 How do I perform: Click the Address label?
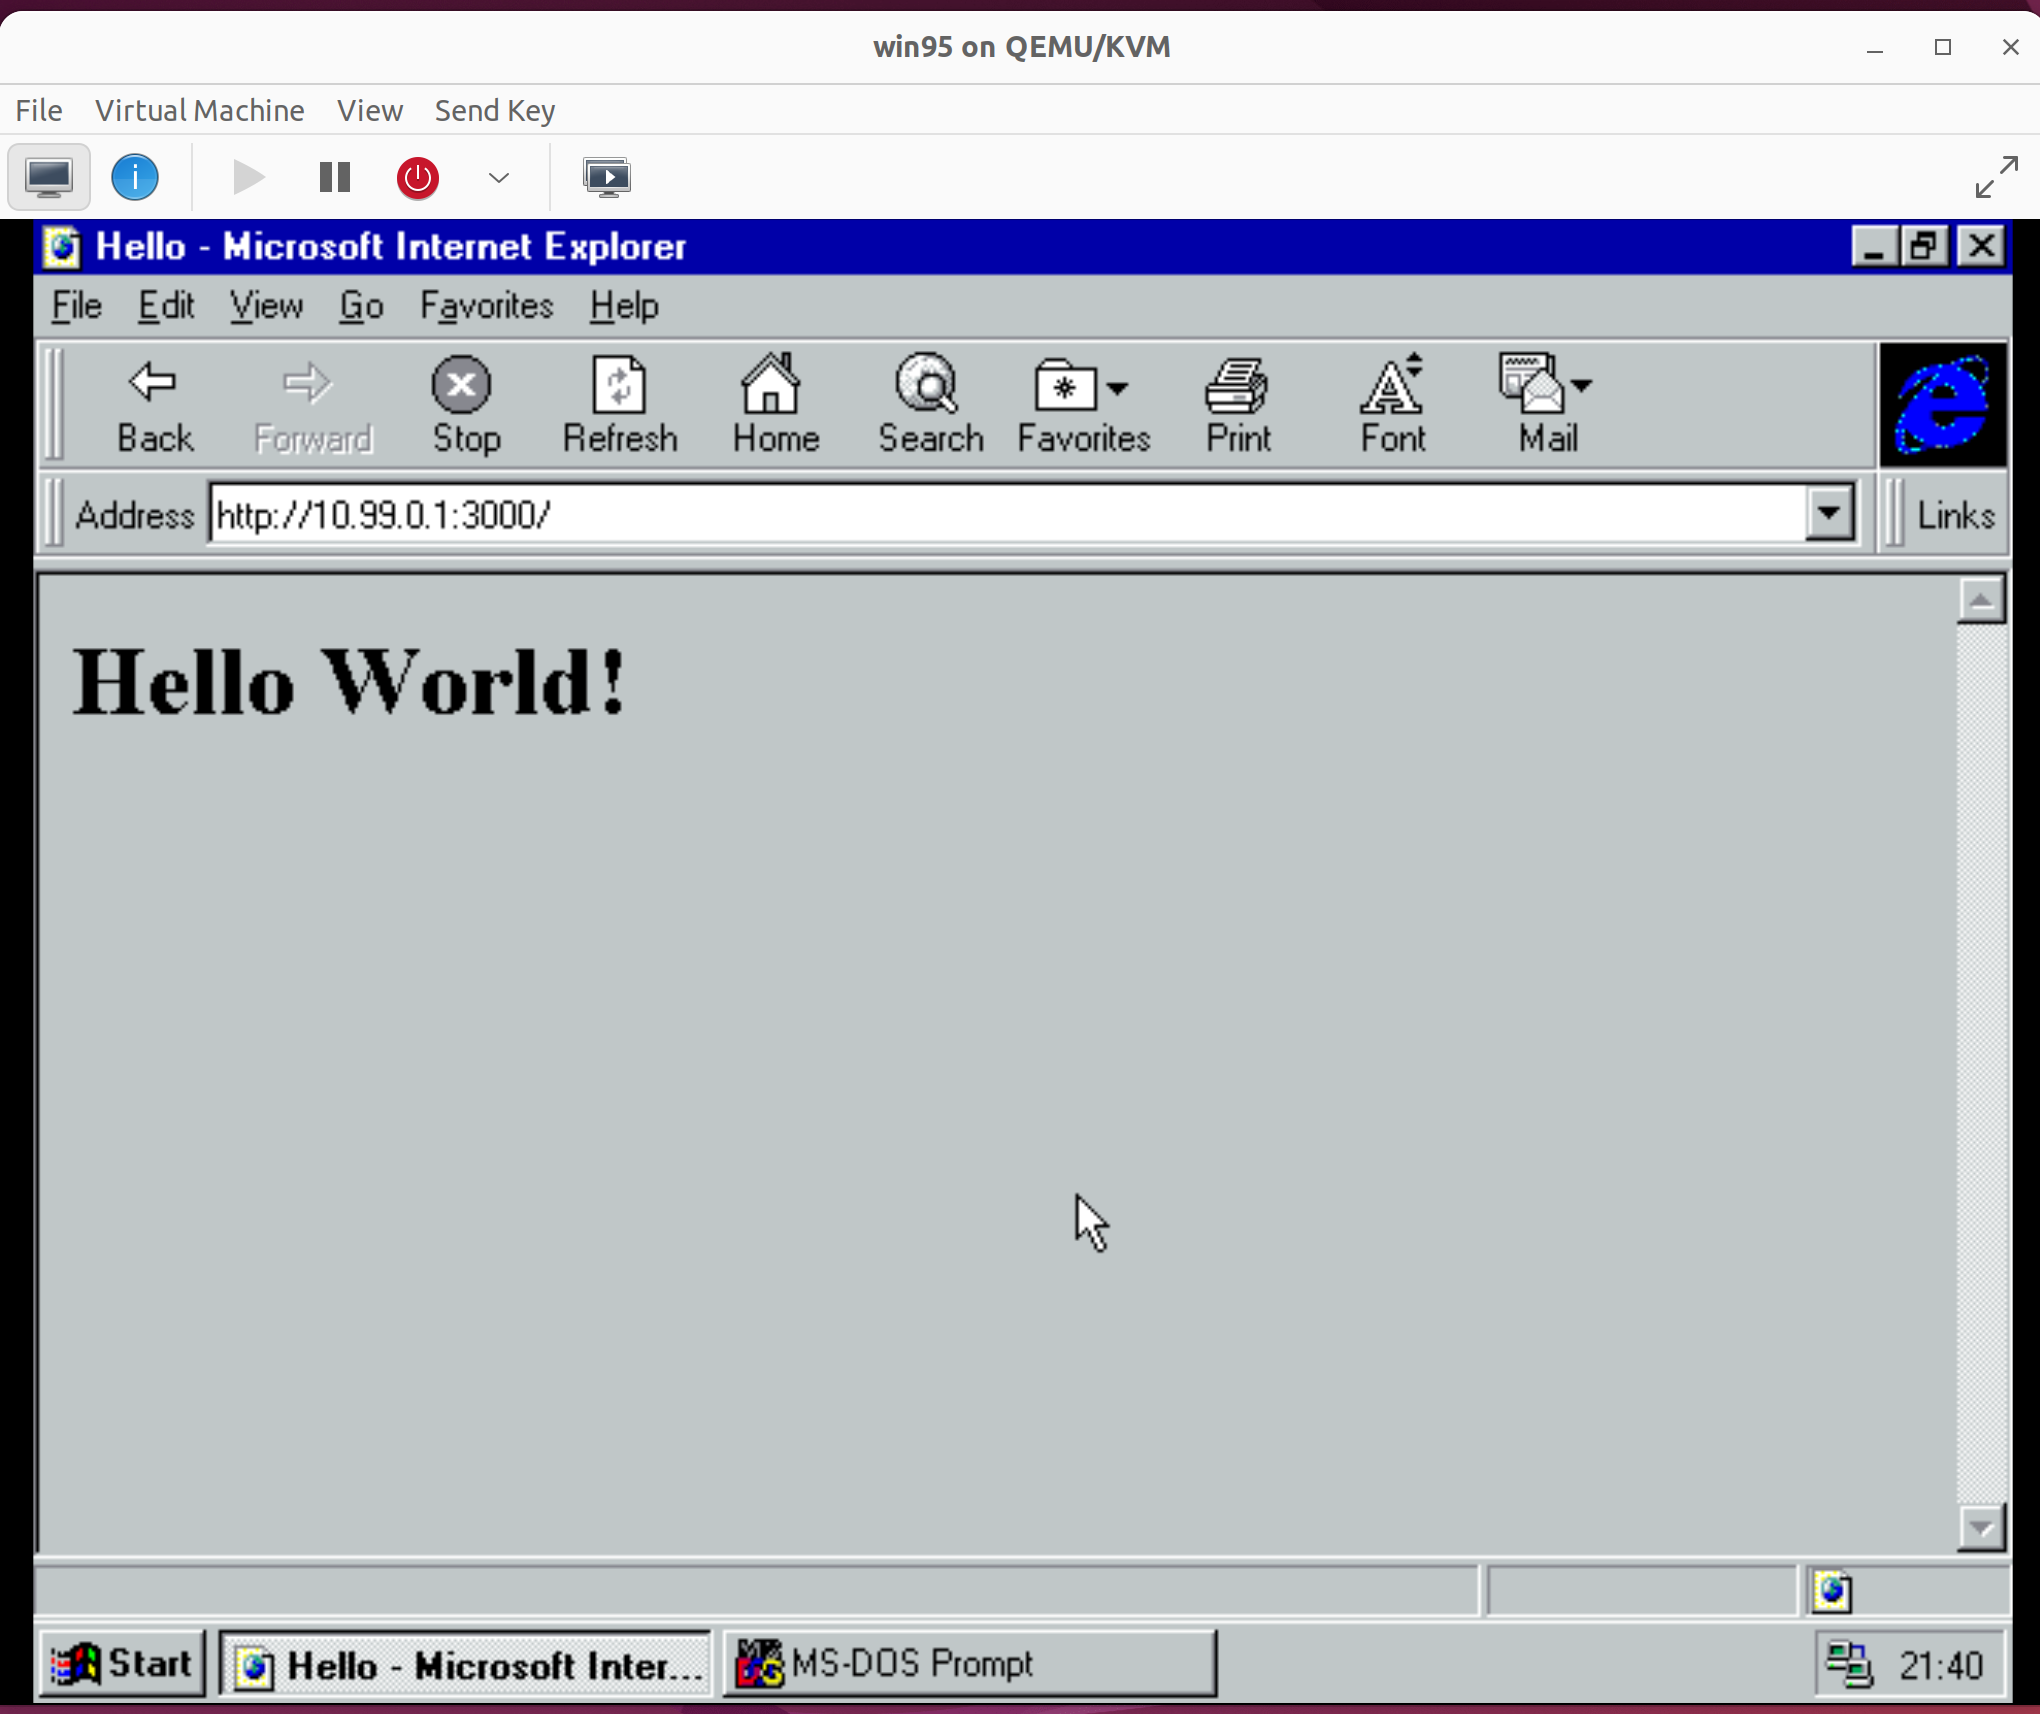[134, 515]
